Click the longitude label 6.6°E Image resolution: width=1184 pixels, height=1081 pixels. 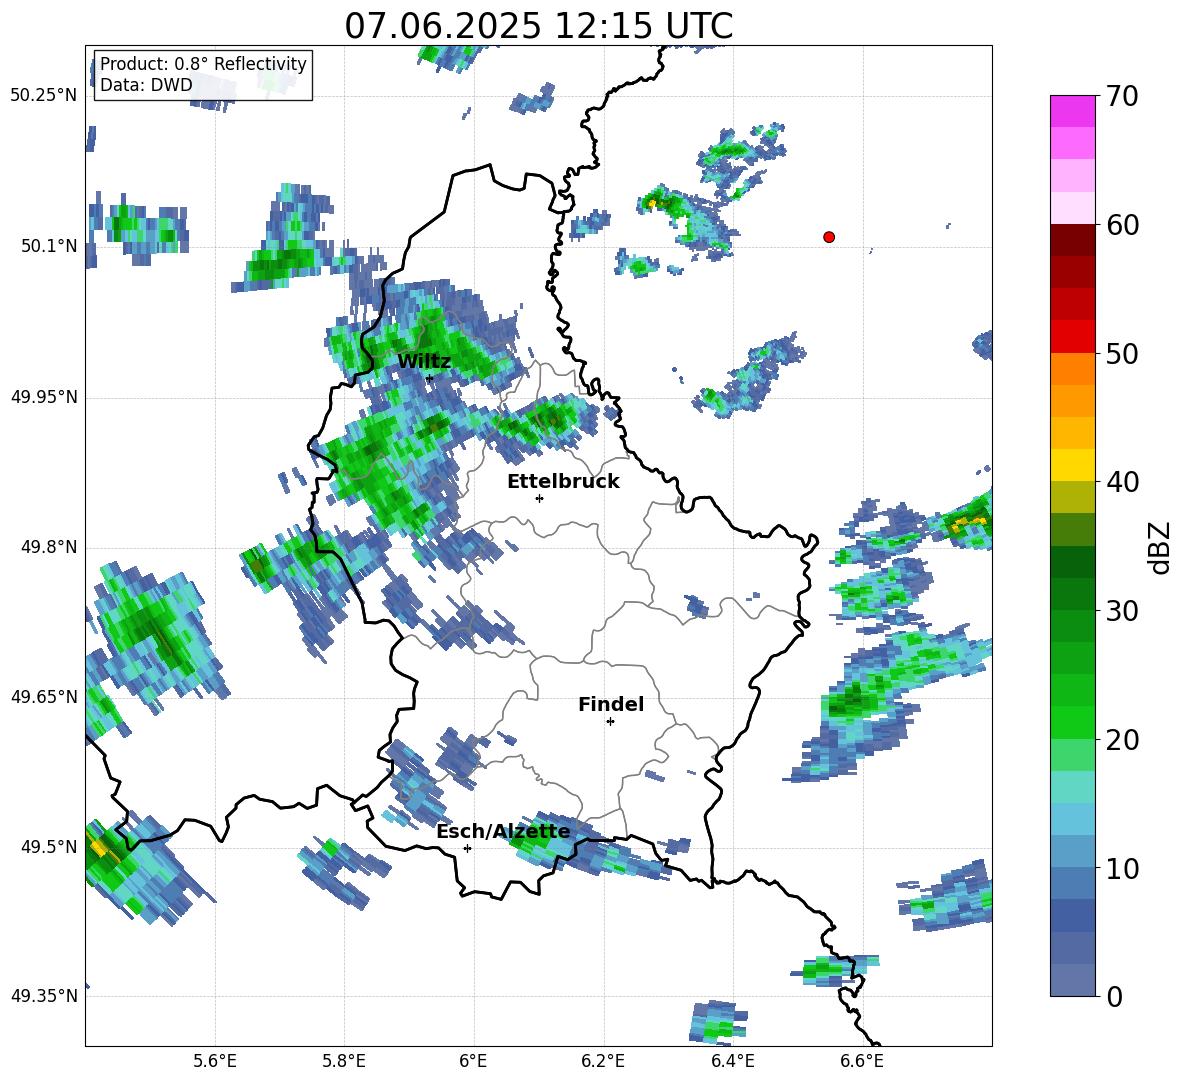(862, 1062)
